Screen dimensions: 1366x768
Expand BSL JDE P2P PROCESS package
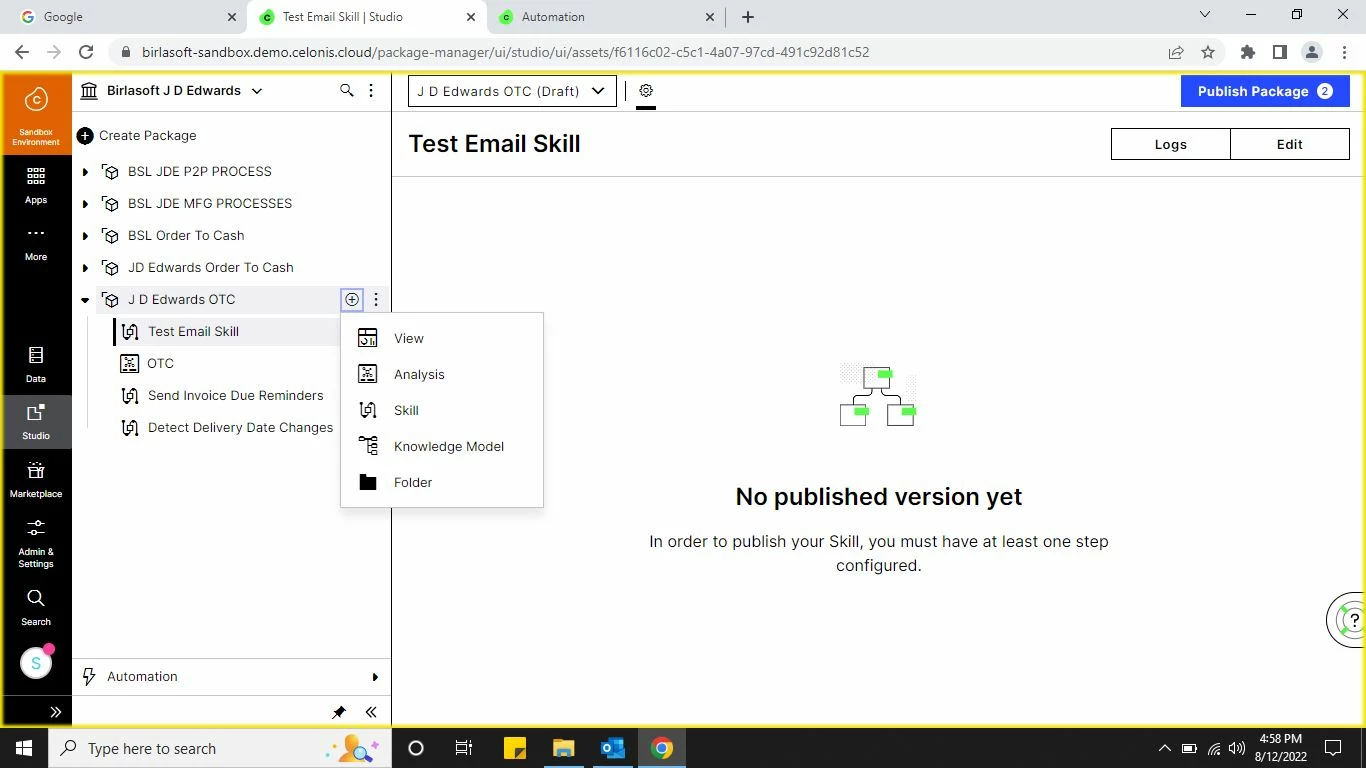[x=85, y=172]
